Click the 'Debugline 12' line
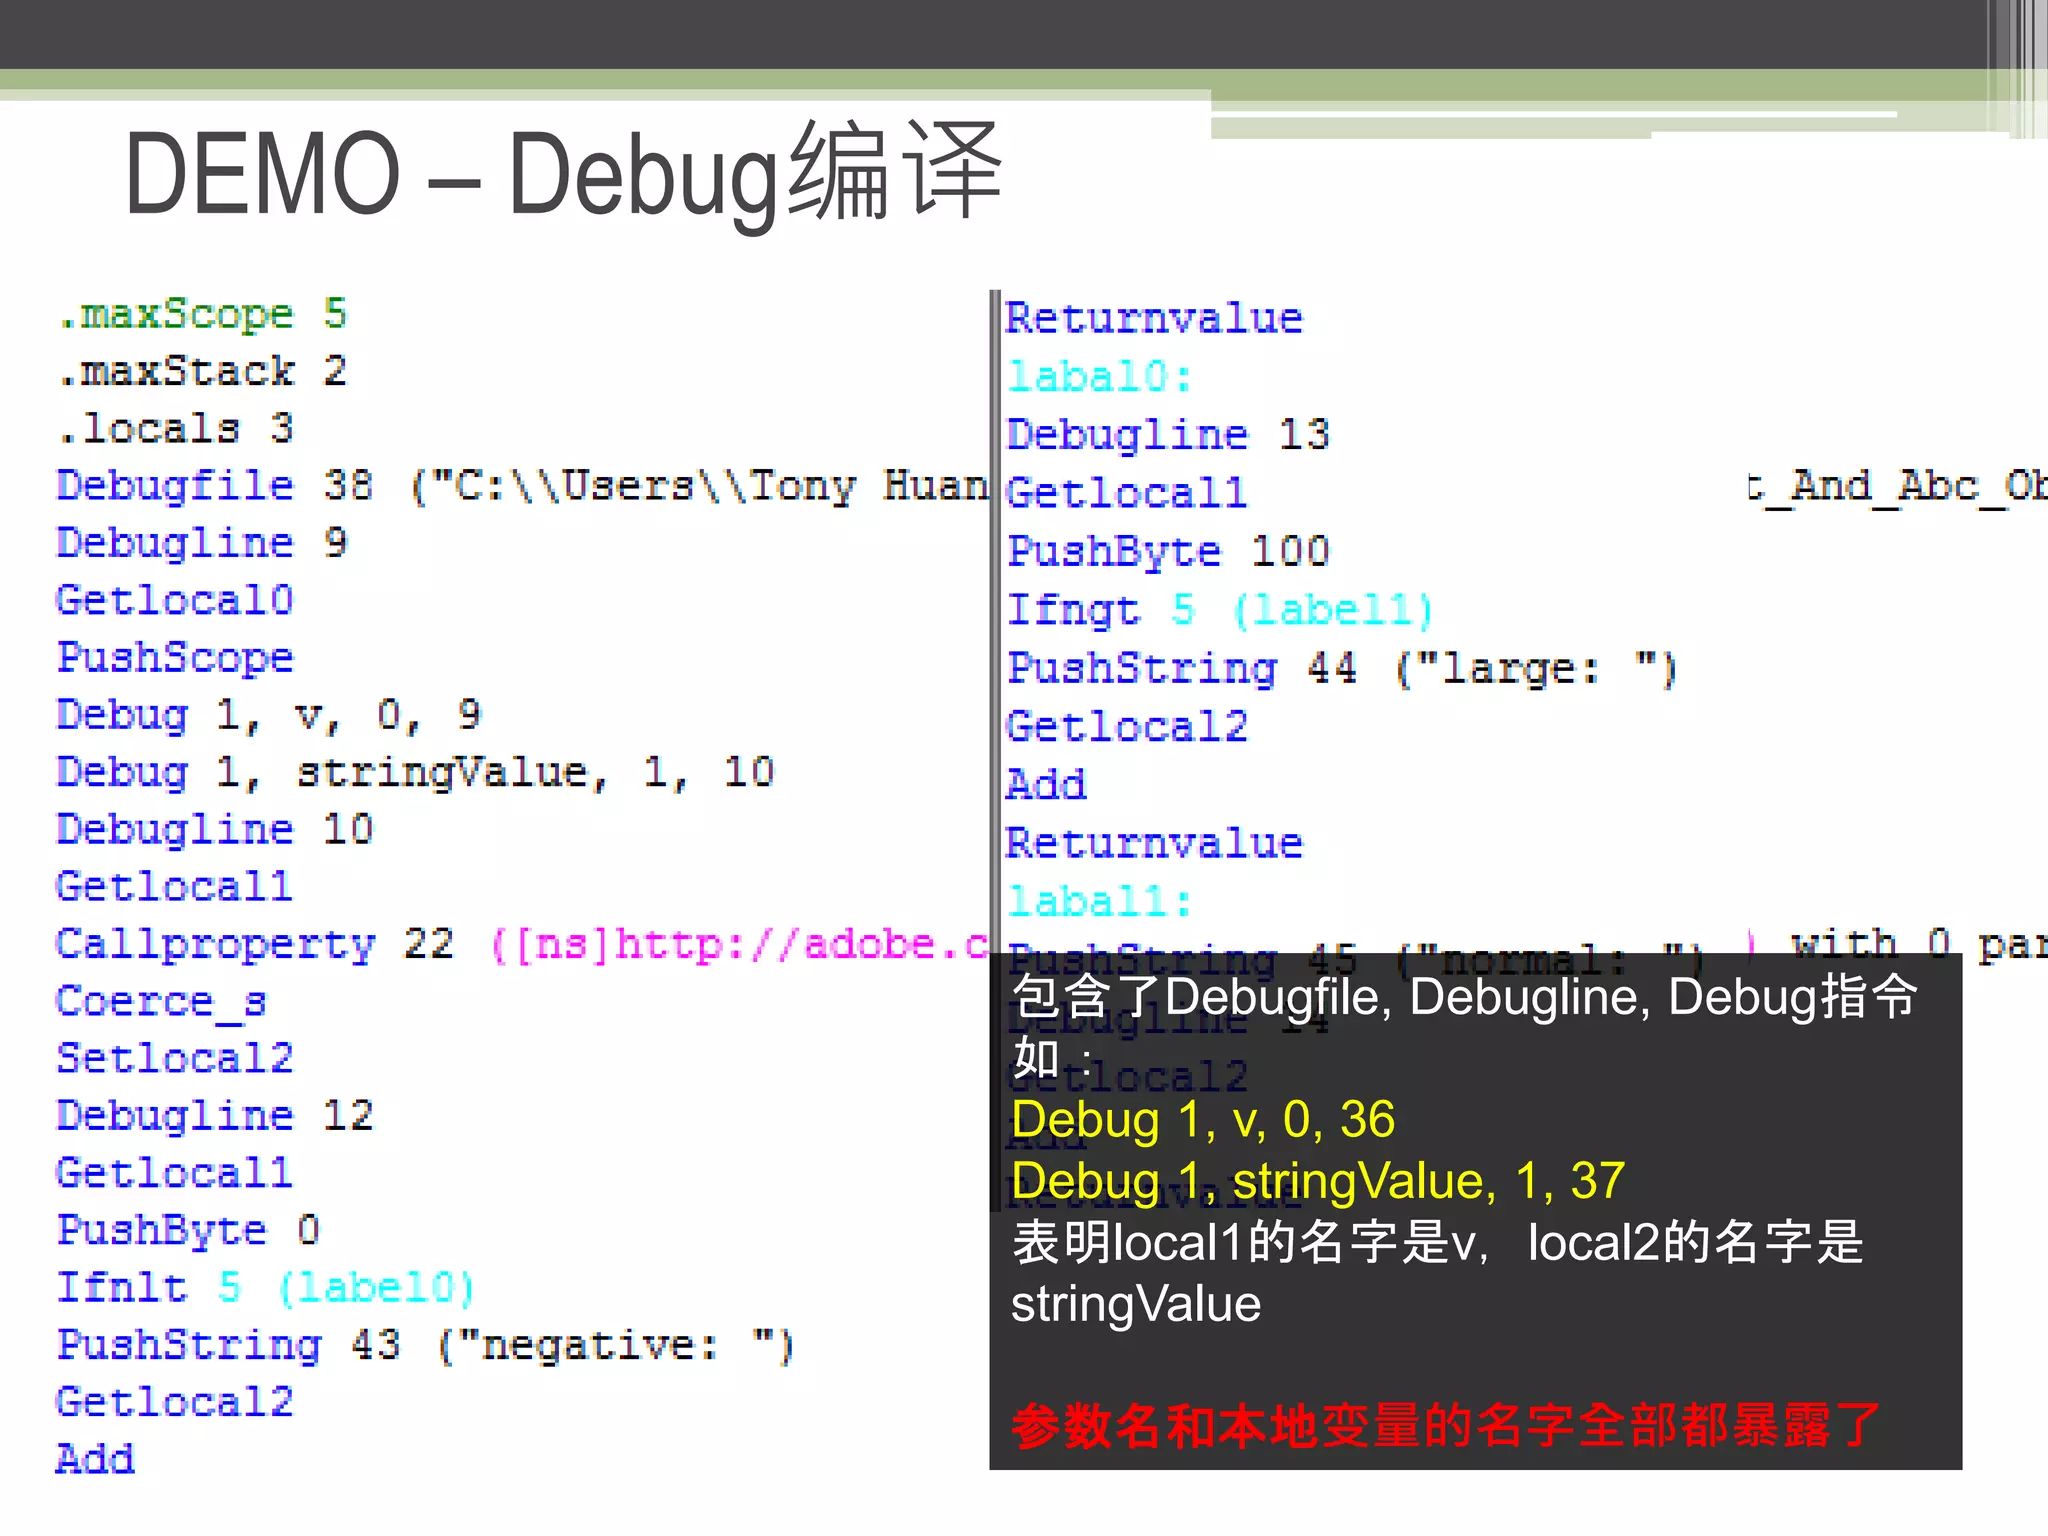 pyautogui.click(x=215, y=1116)
